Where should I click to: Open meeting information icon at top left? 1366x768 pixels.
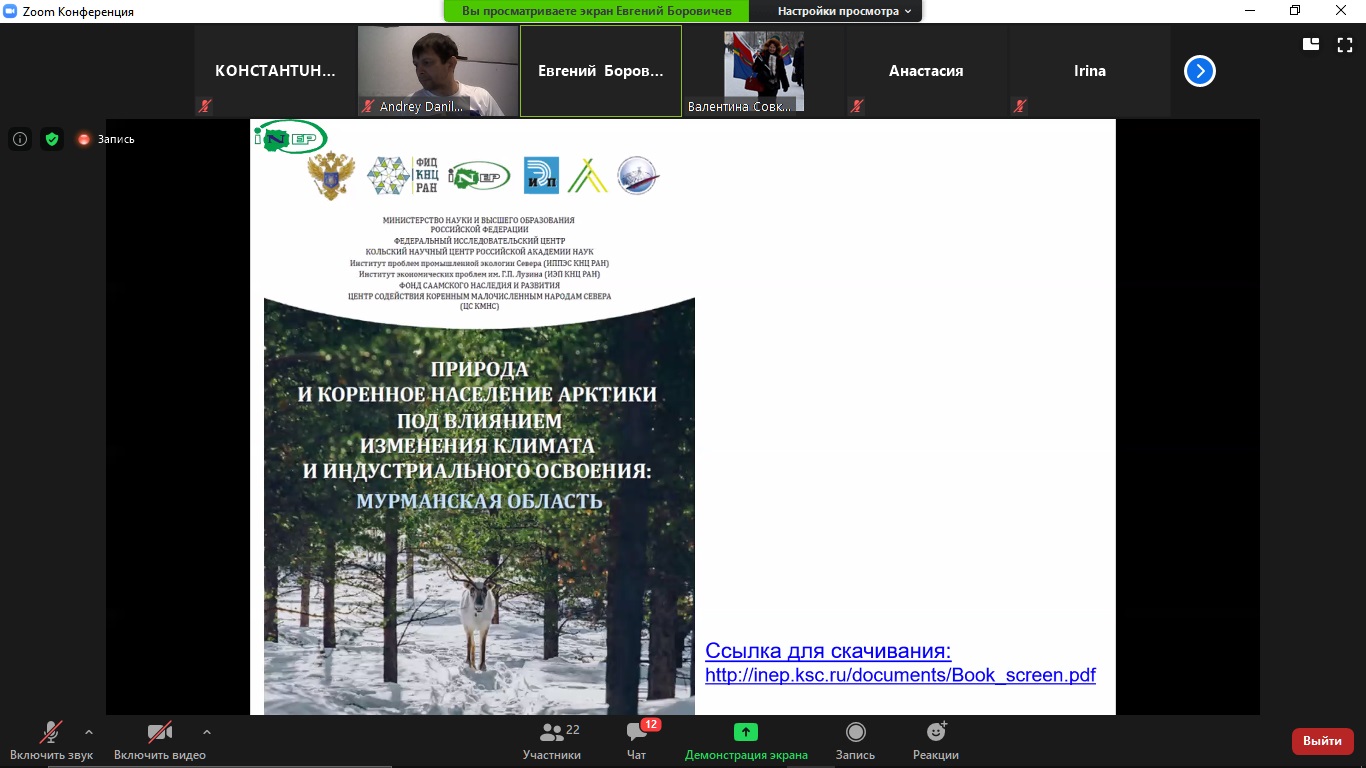coord(20,139)
